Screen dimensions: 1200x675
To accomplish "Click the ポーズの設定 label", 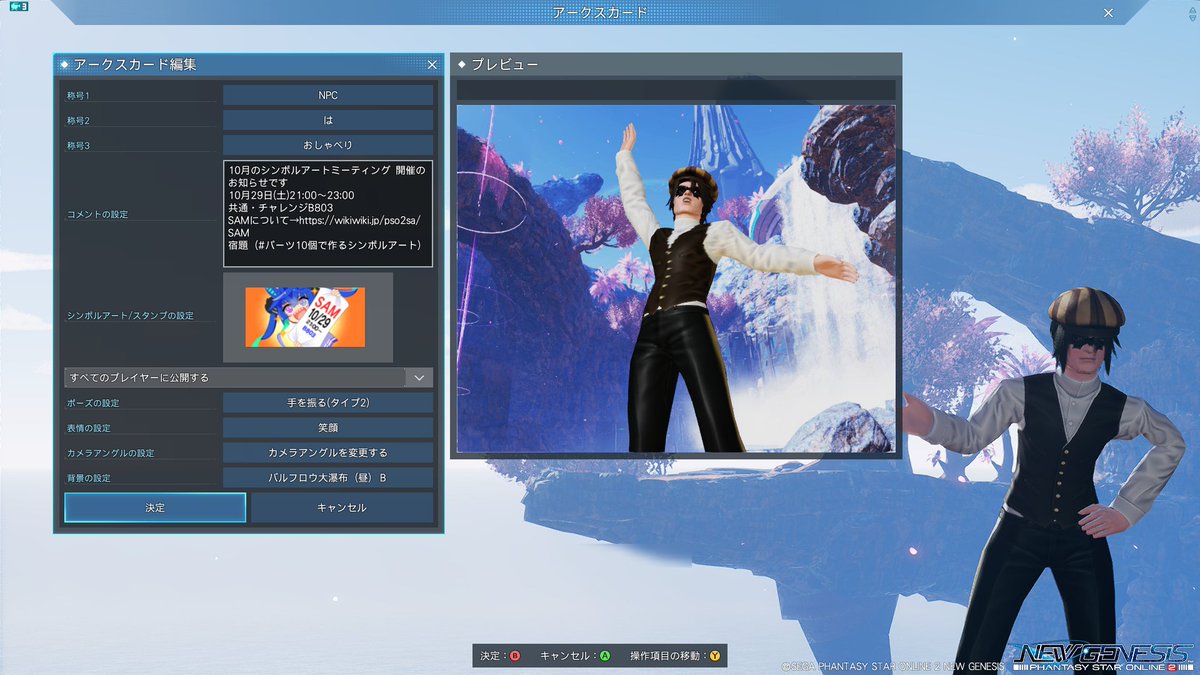I will tap(92, 403).
